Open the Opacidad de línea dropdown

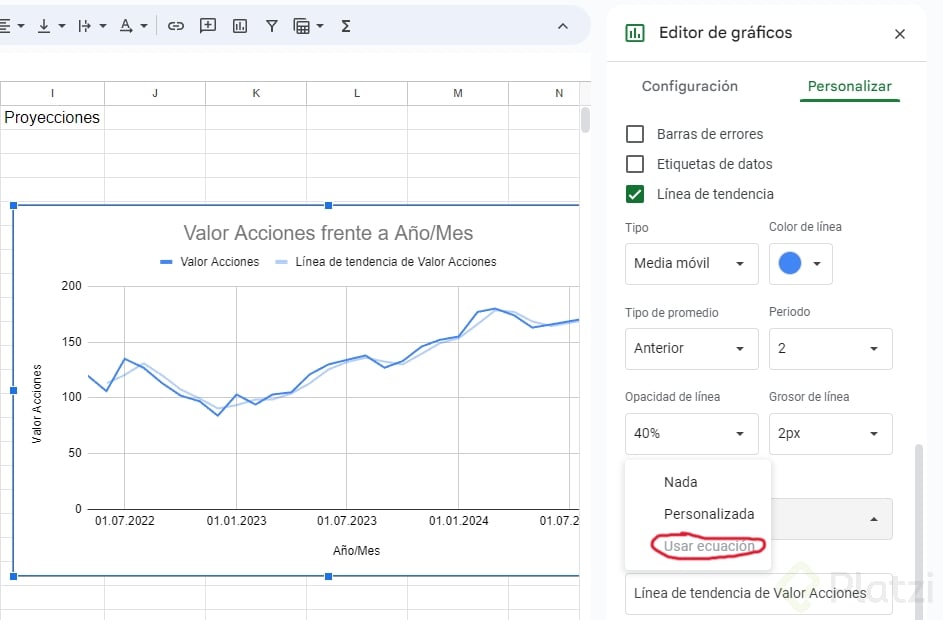click(x=689, y=434)
